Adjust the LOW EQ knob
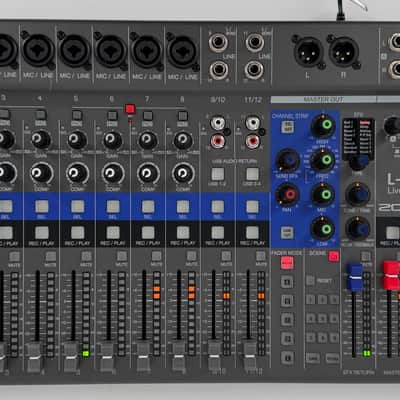The image size is (400, 400). [322, 229]
